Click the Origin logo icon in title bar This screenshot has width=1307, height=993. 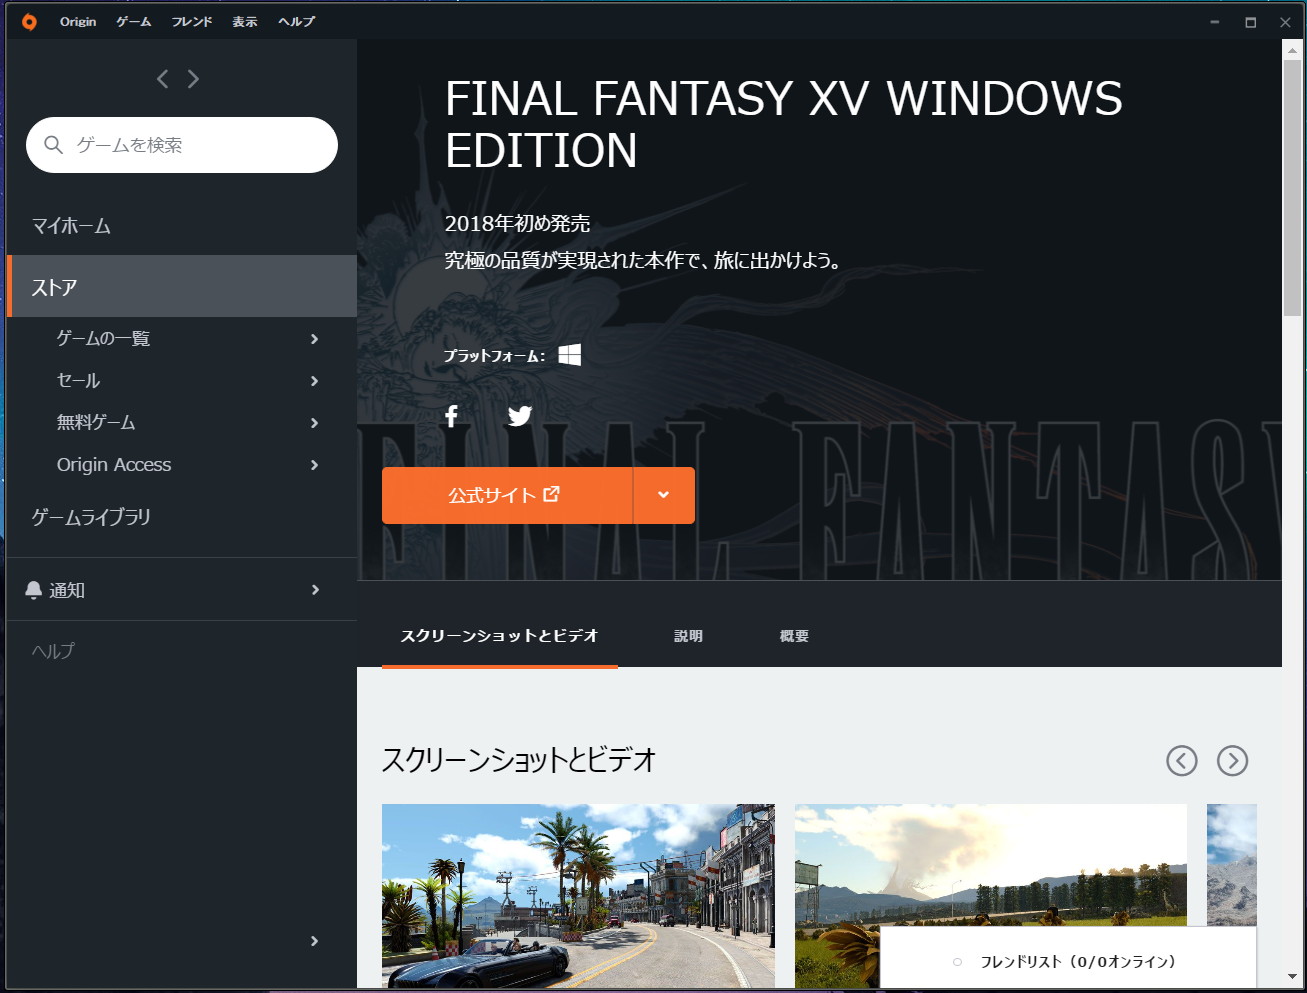click(29, 22)
